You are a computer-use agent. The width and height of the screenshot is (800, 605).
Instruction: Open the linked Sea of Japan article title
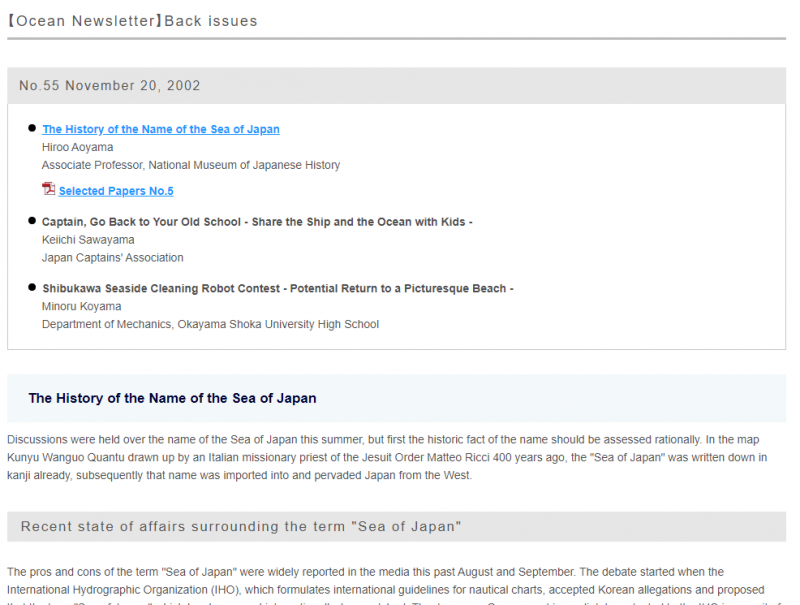pyautogui.click(x=160, y=130)
